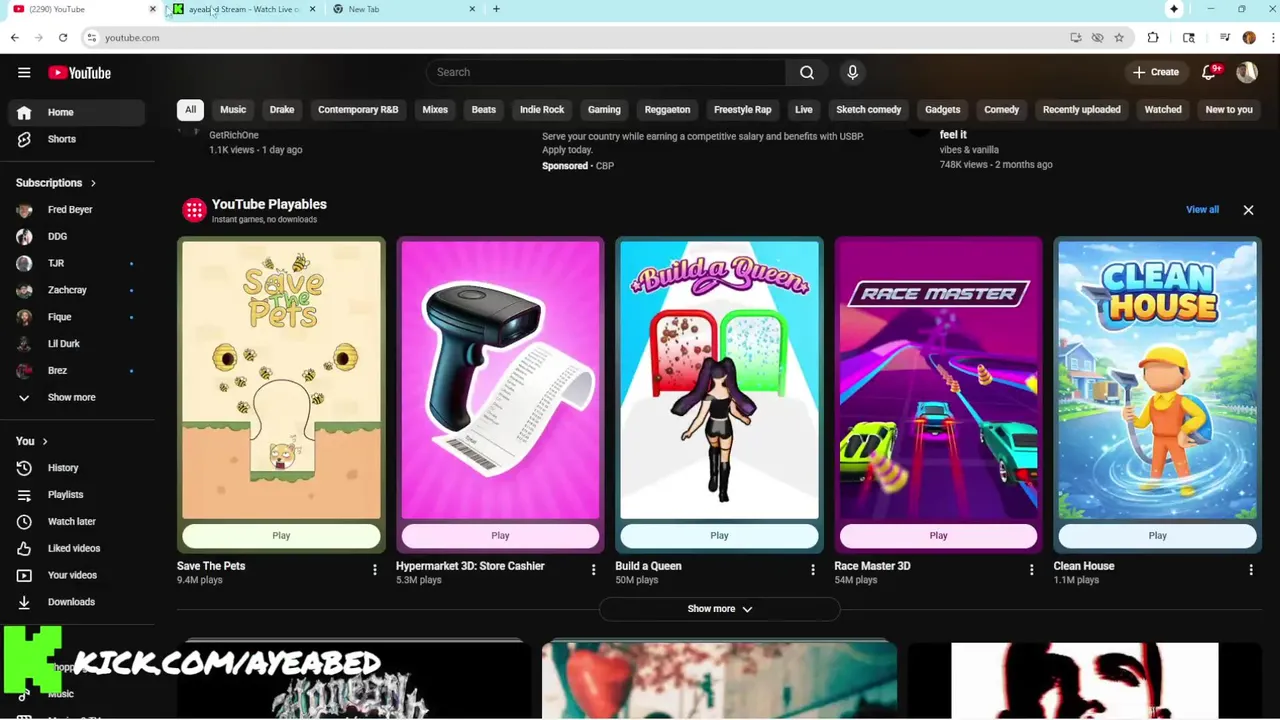Expand Show more subscriptions
Viewport: 1280px width, 720px height.
point(77,397)
